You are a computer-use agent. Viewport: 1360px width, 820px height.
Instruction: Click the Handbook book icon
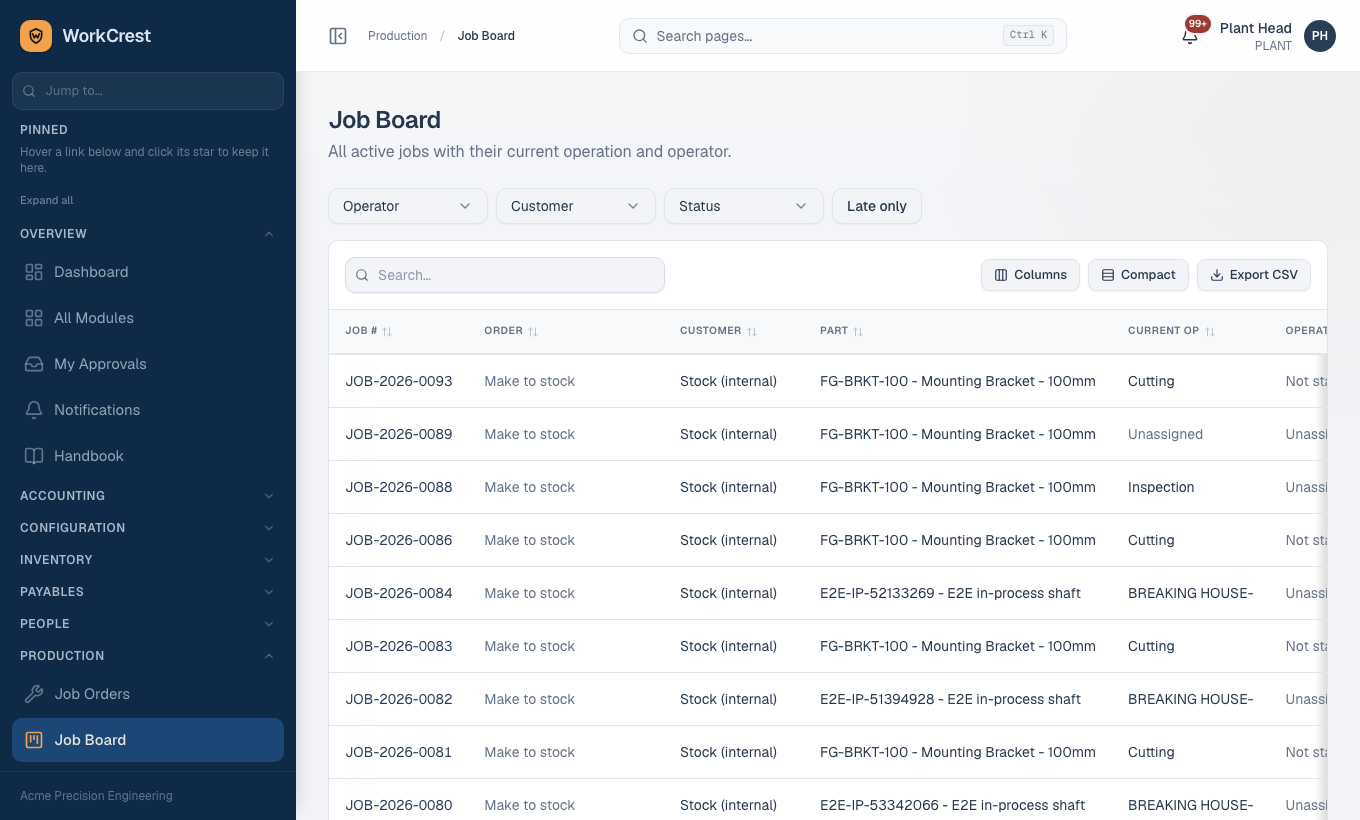[34, 456]
